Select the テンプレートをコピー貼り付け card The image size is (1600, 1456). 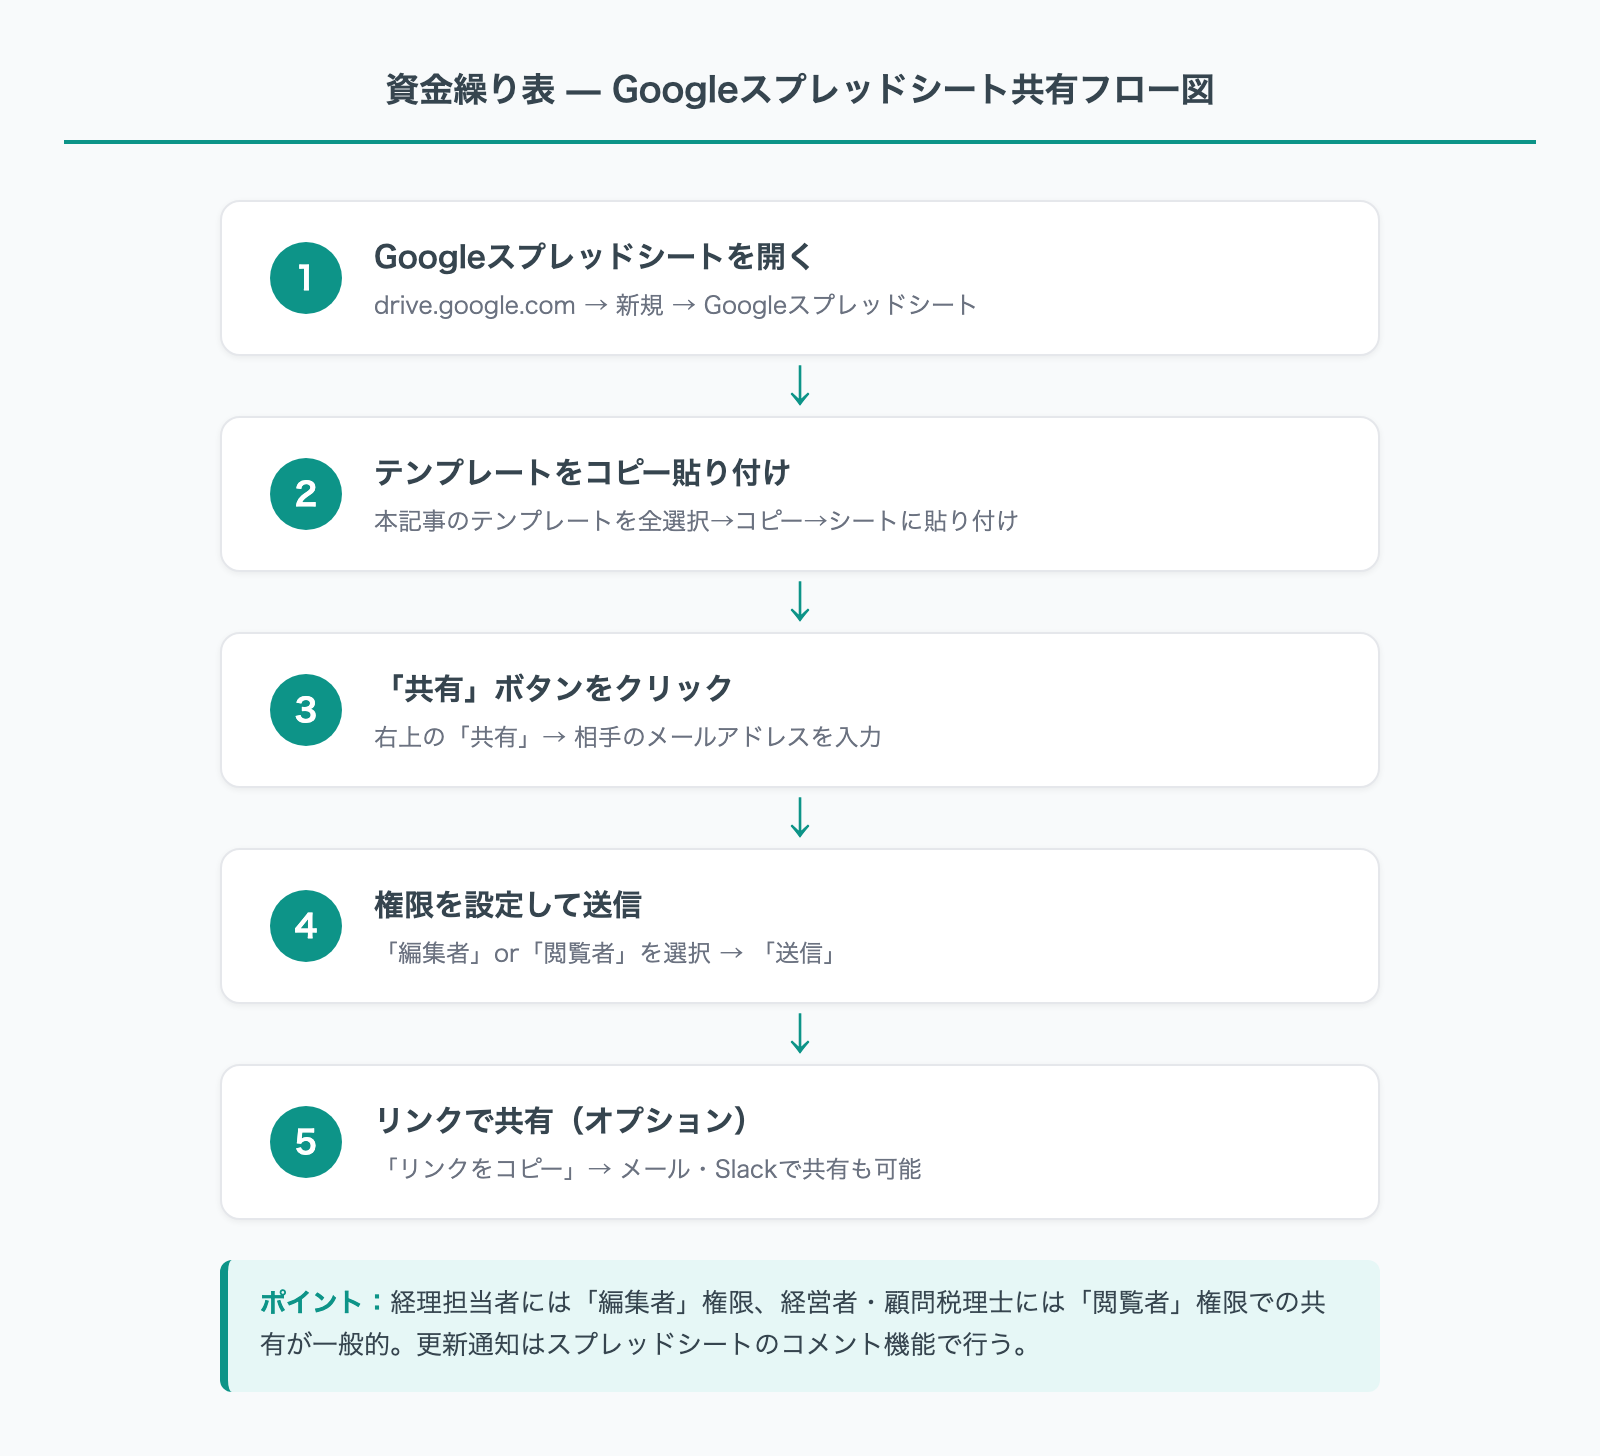(x=800, y=494)
